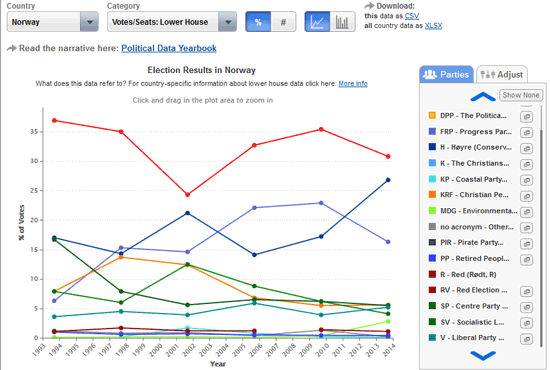Screen dimensions: 550x370
Task: Expand party list with down chevron
Action: tap(483, 355)
